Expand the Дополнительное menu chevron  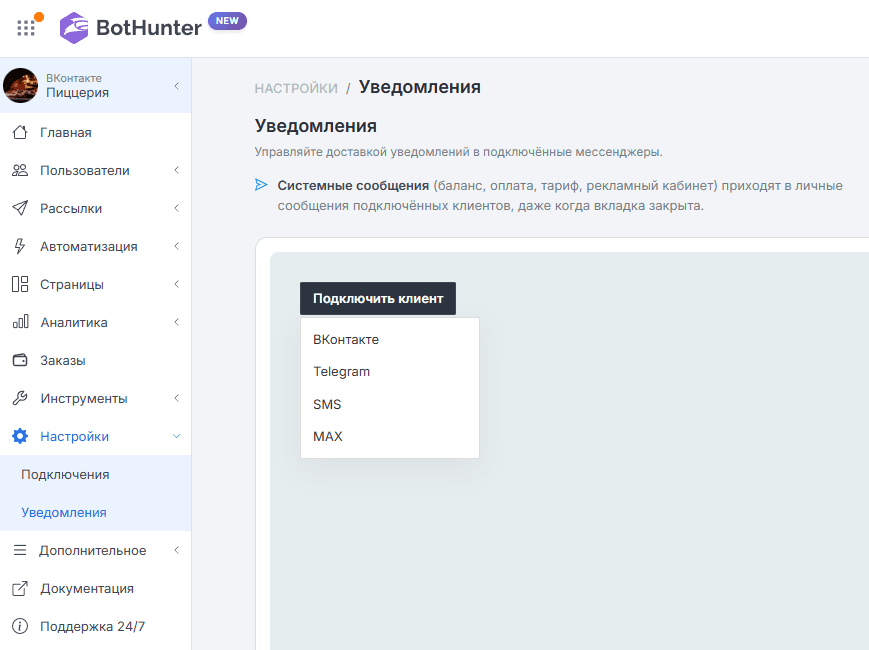176,550
